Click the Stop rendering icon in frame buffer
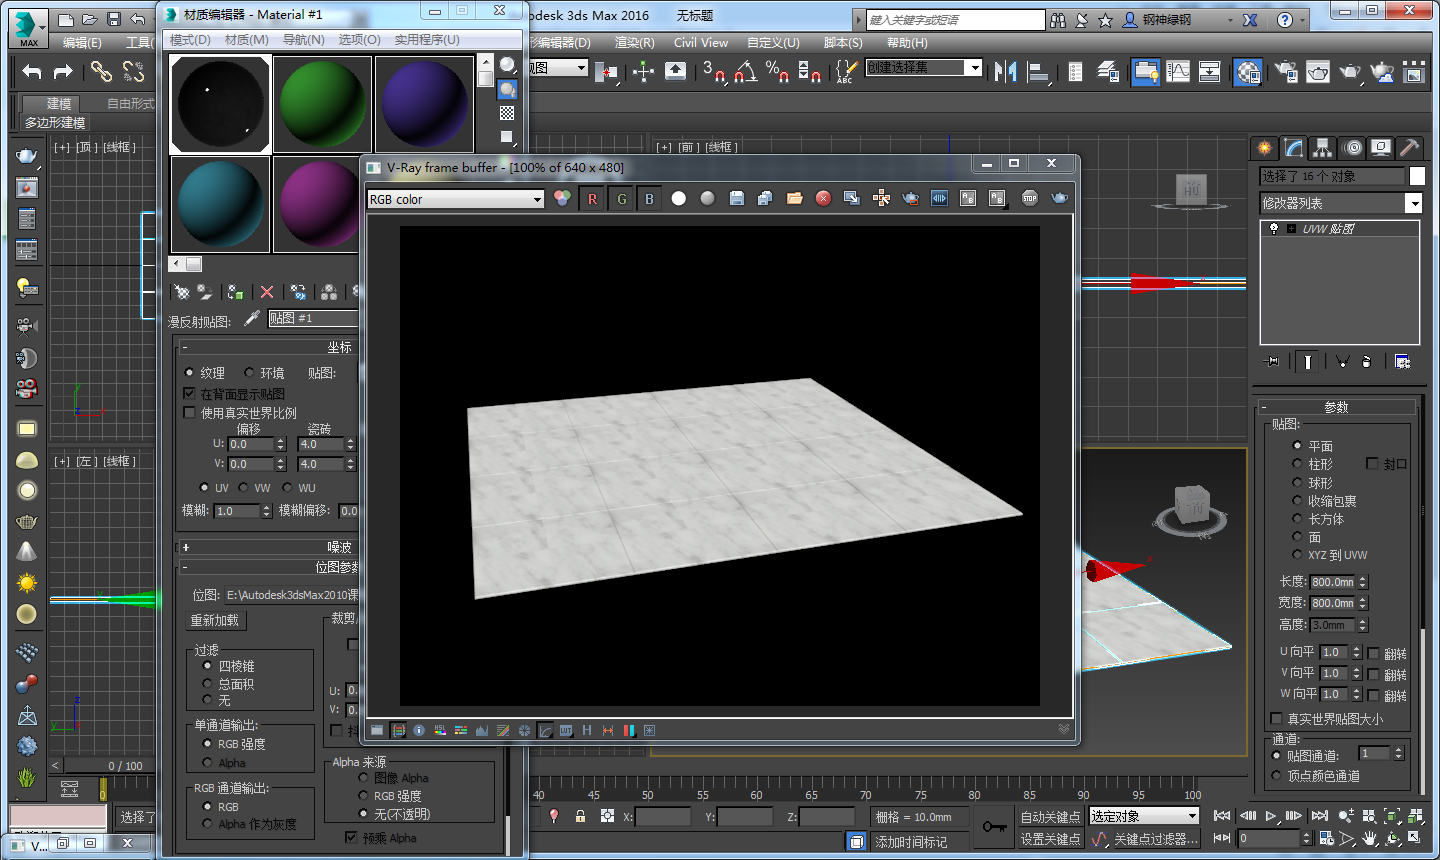 (x=1030, y=198)
